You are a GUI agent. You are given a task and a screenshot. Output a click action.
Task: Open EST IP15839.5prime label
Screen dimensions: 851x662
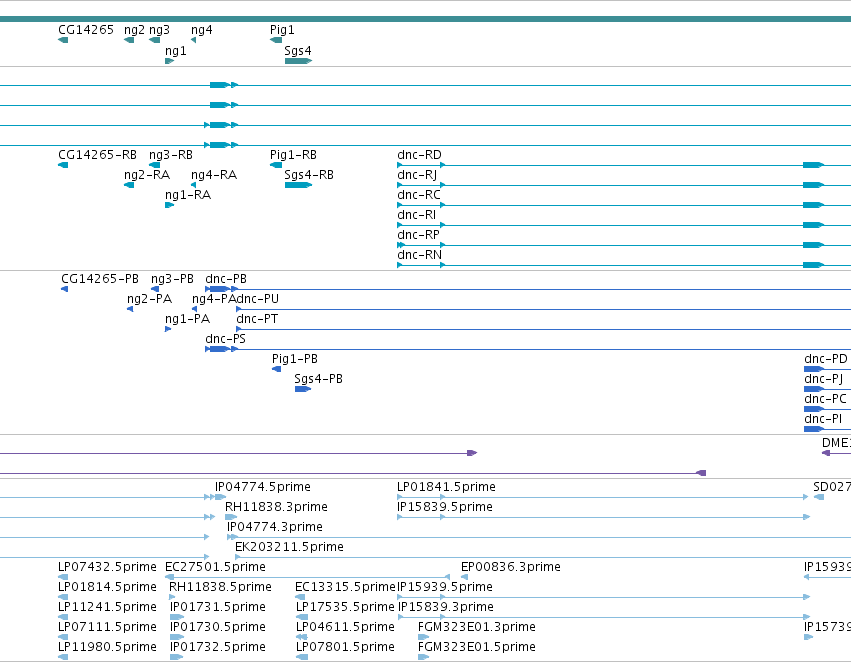(445, 507)
